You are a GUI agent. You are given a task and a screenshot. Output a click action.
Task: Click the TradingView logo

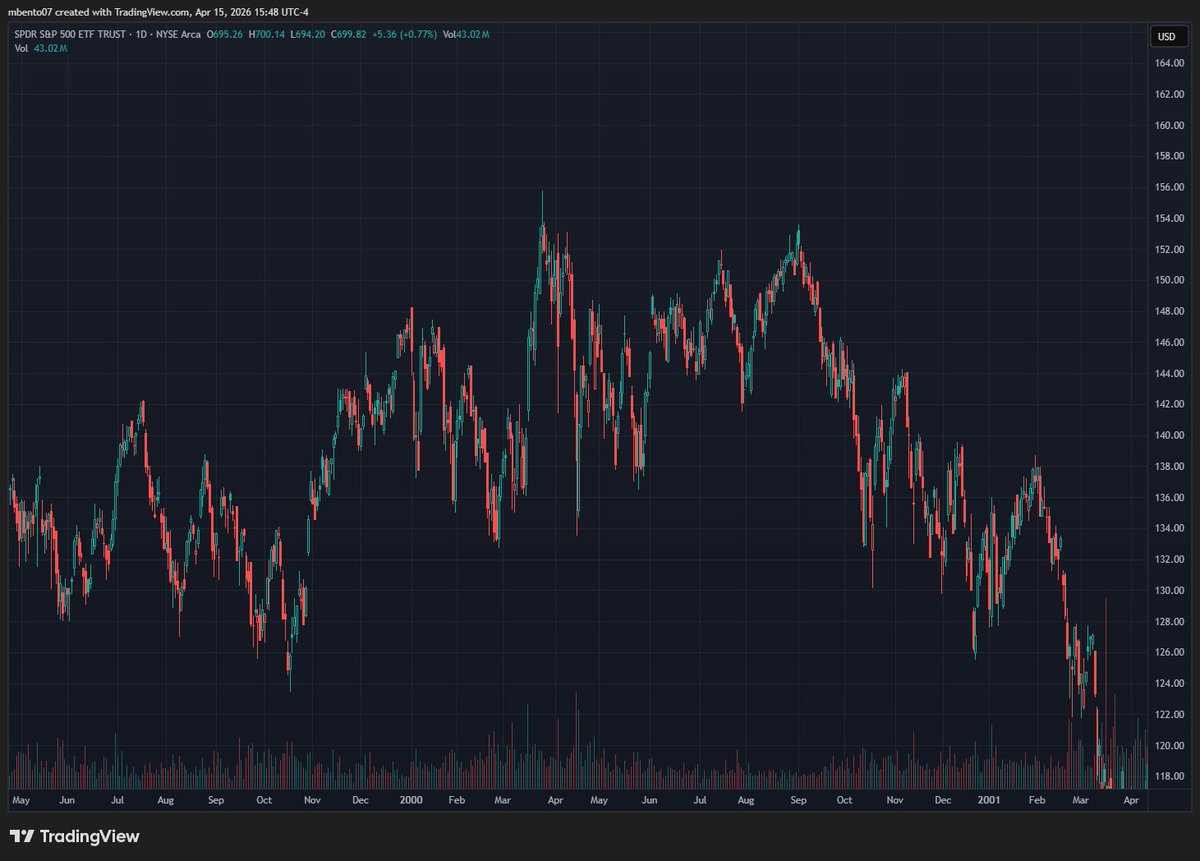coord(75,836)
